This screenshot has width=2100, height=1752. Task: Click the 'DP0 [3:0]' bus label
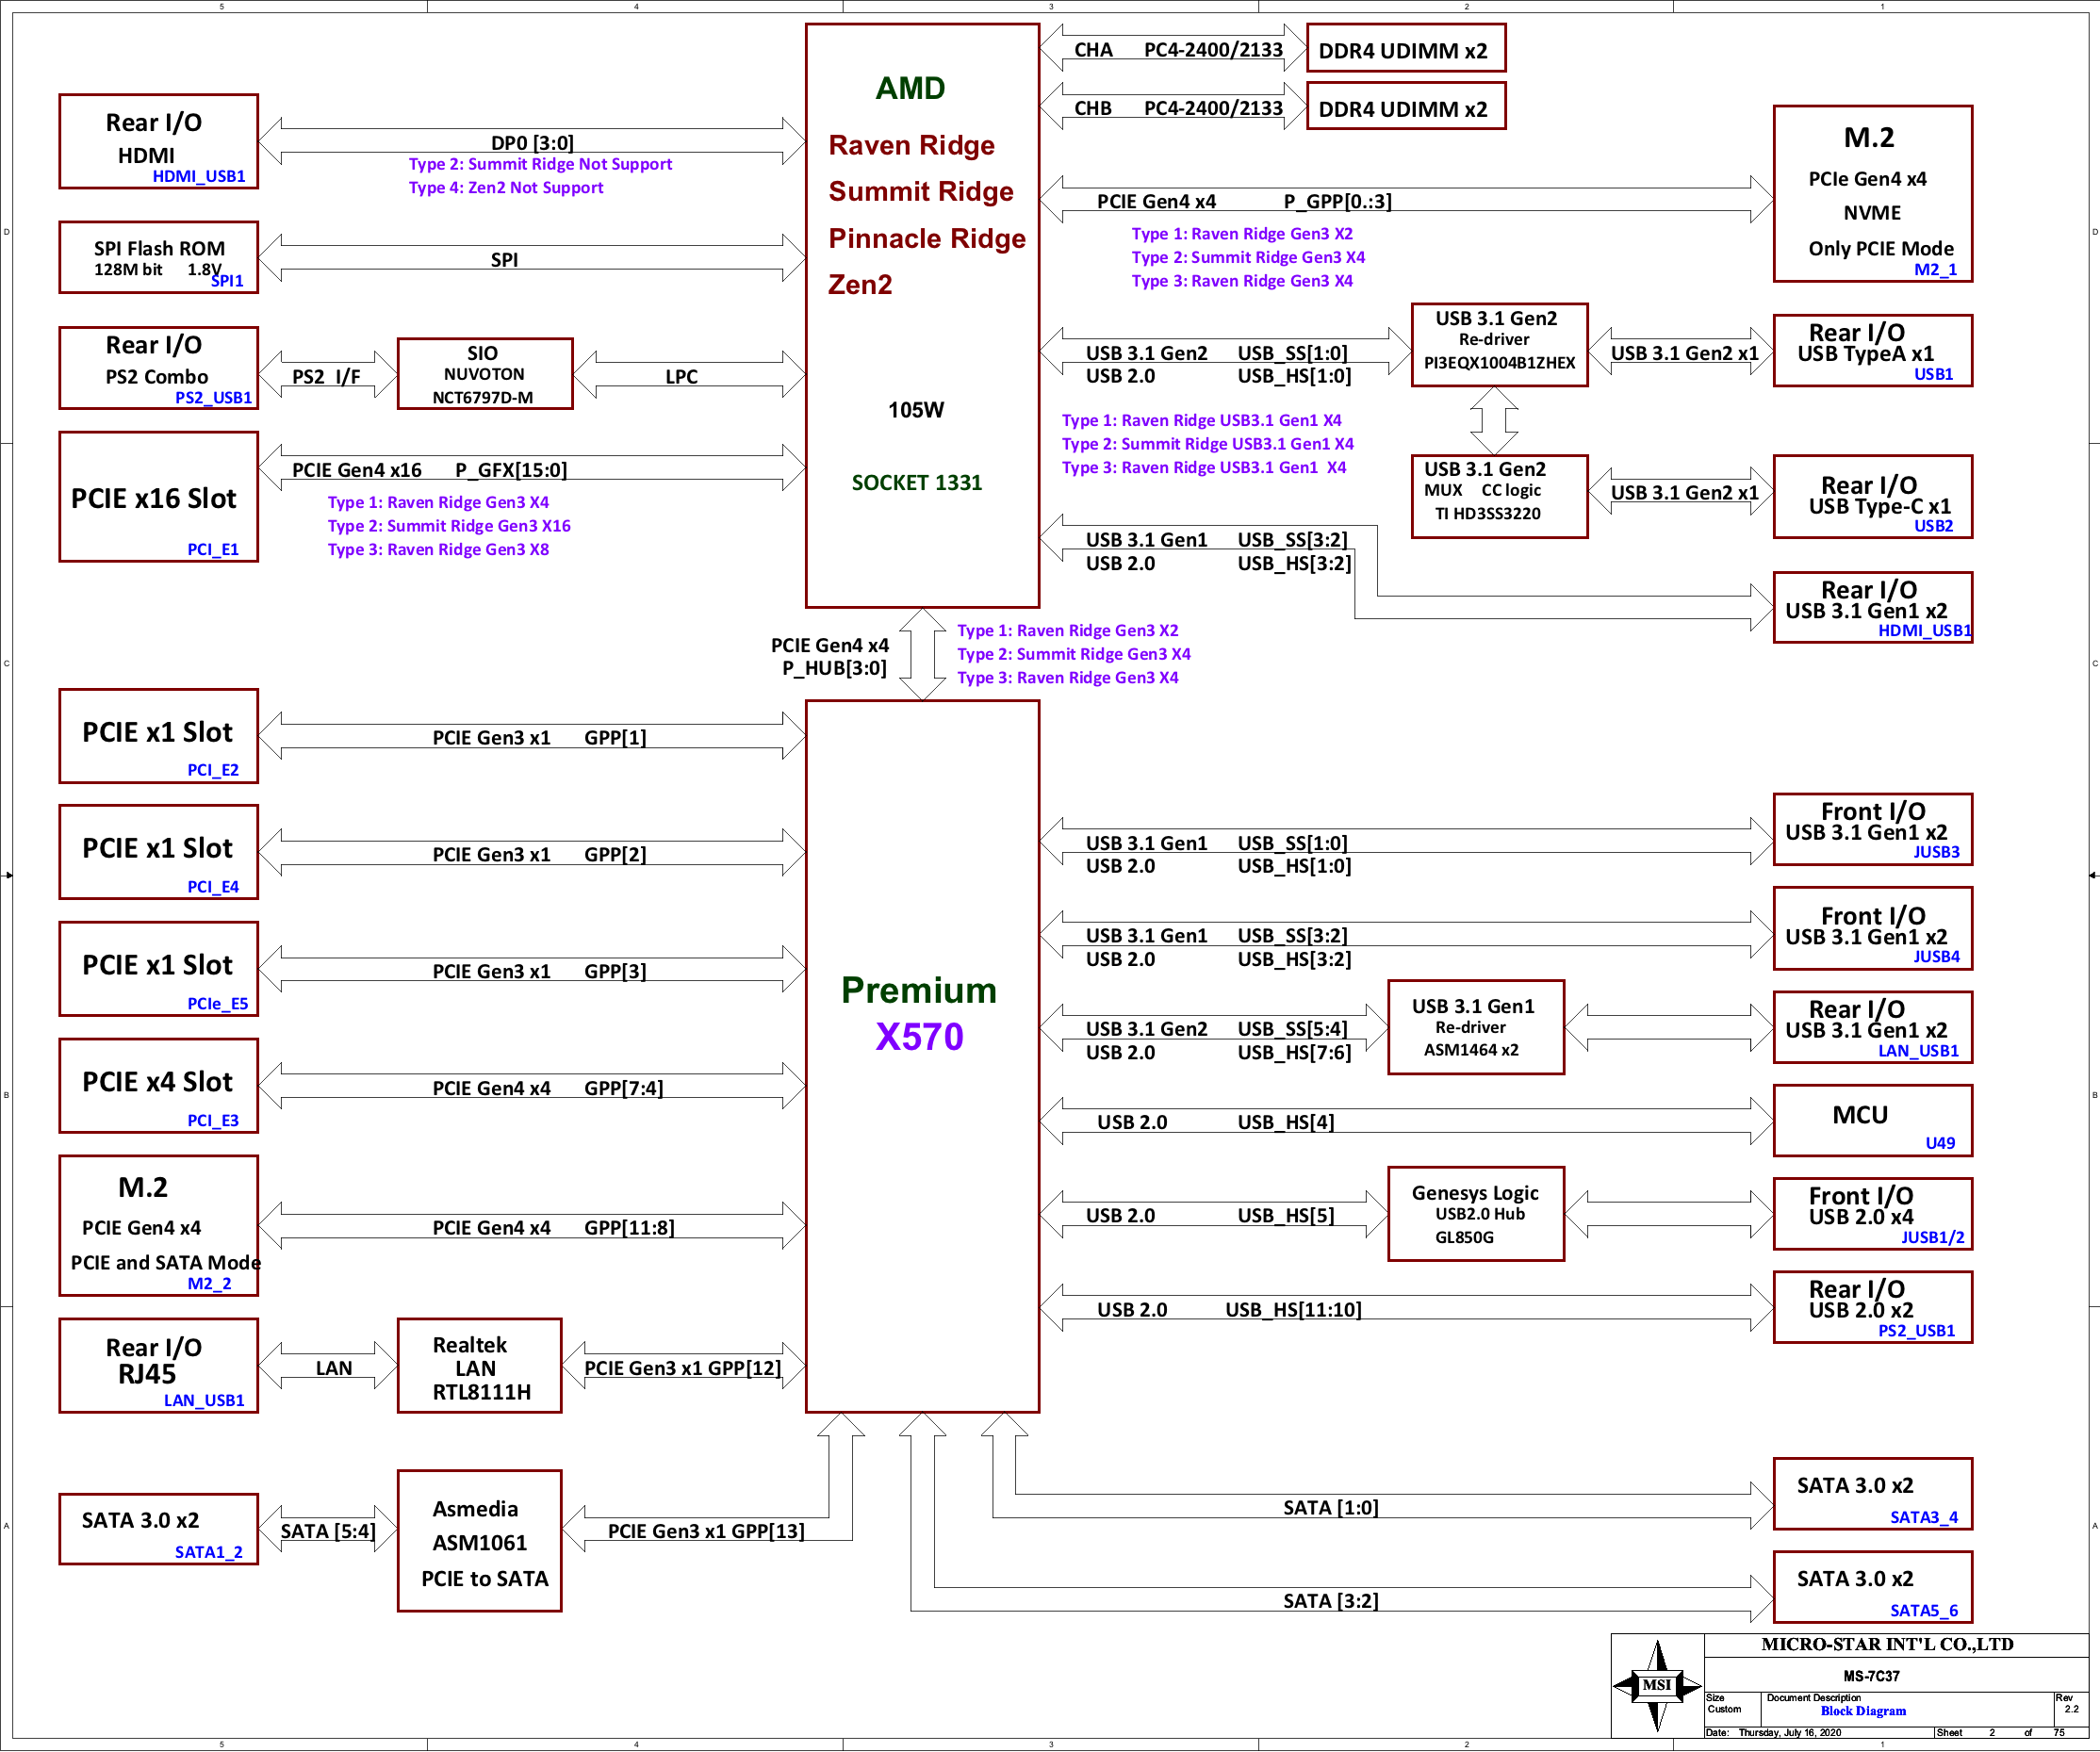point(532,143)
